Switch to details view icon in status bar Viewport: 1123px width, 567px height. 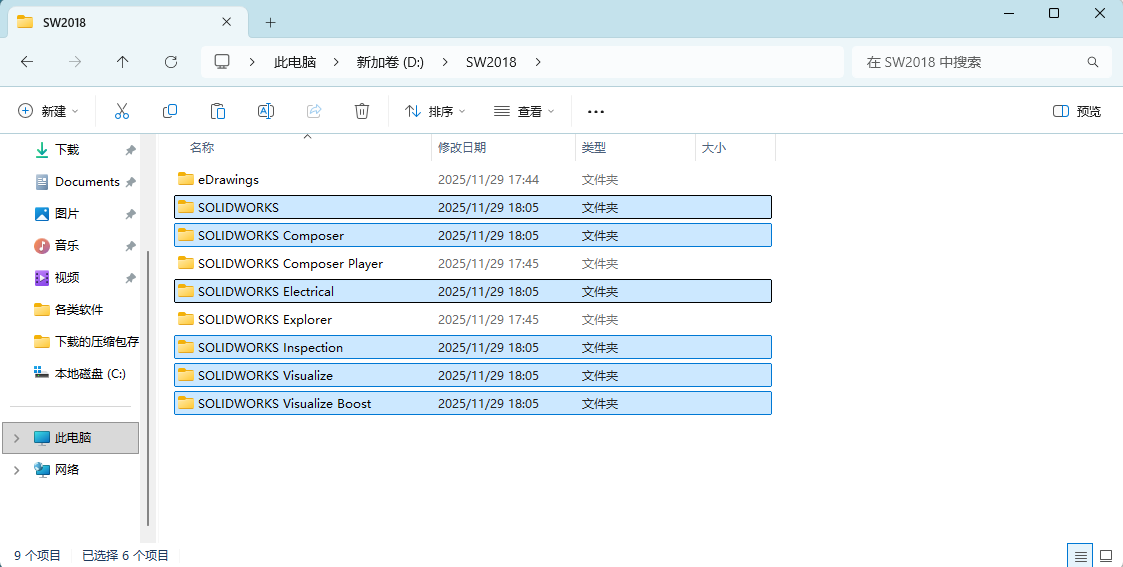[1081, 556]
